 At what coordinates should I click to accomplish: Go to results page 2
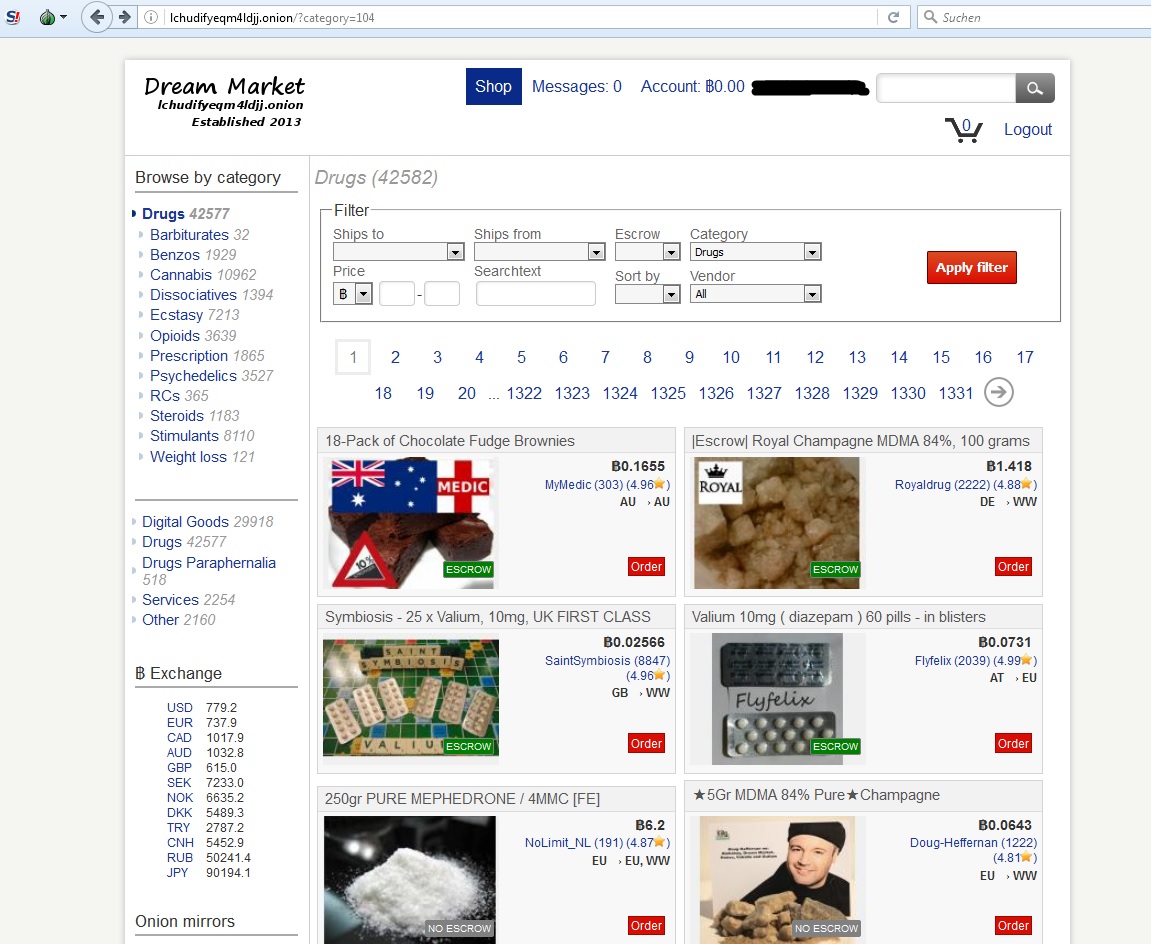coord(395,357)
